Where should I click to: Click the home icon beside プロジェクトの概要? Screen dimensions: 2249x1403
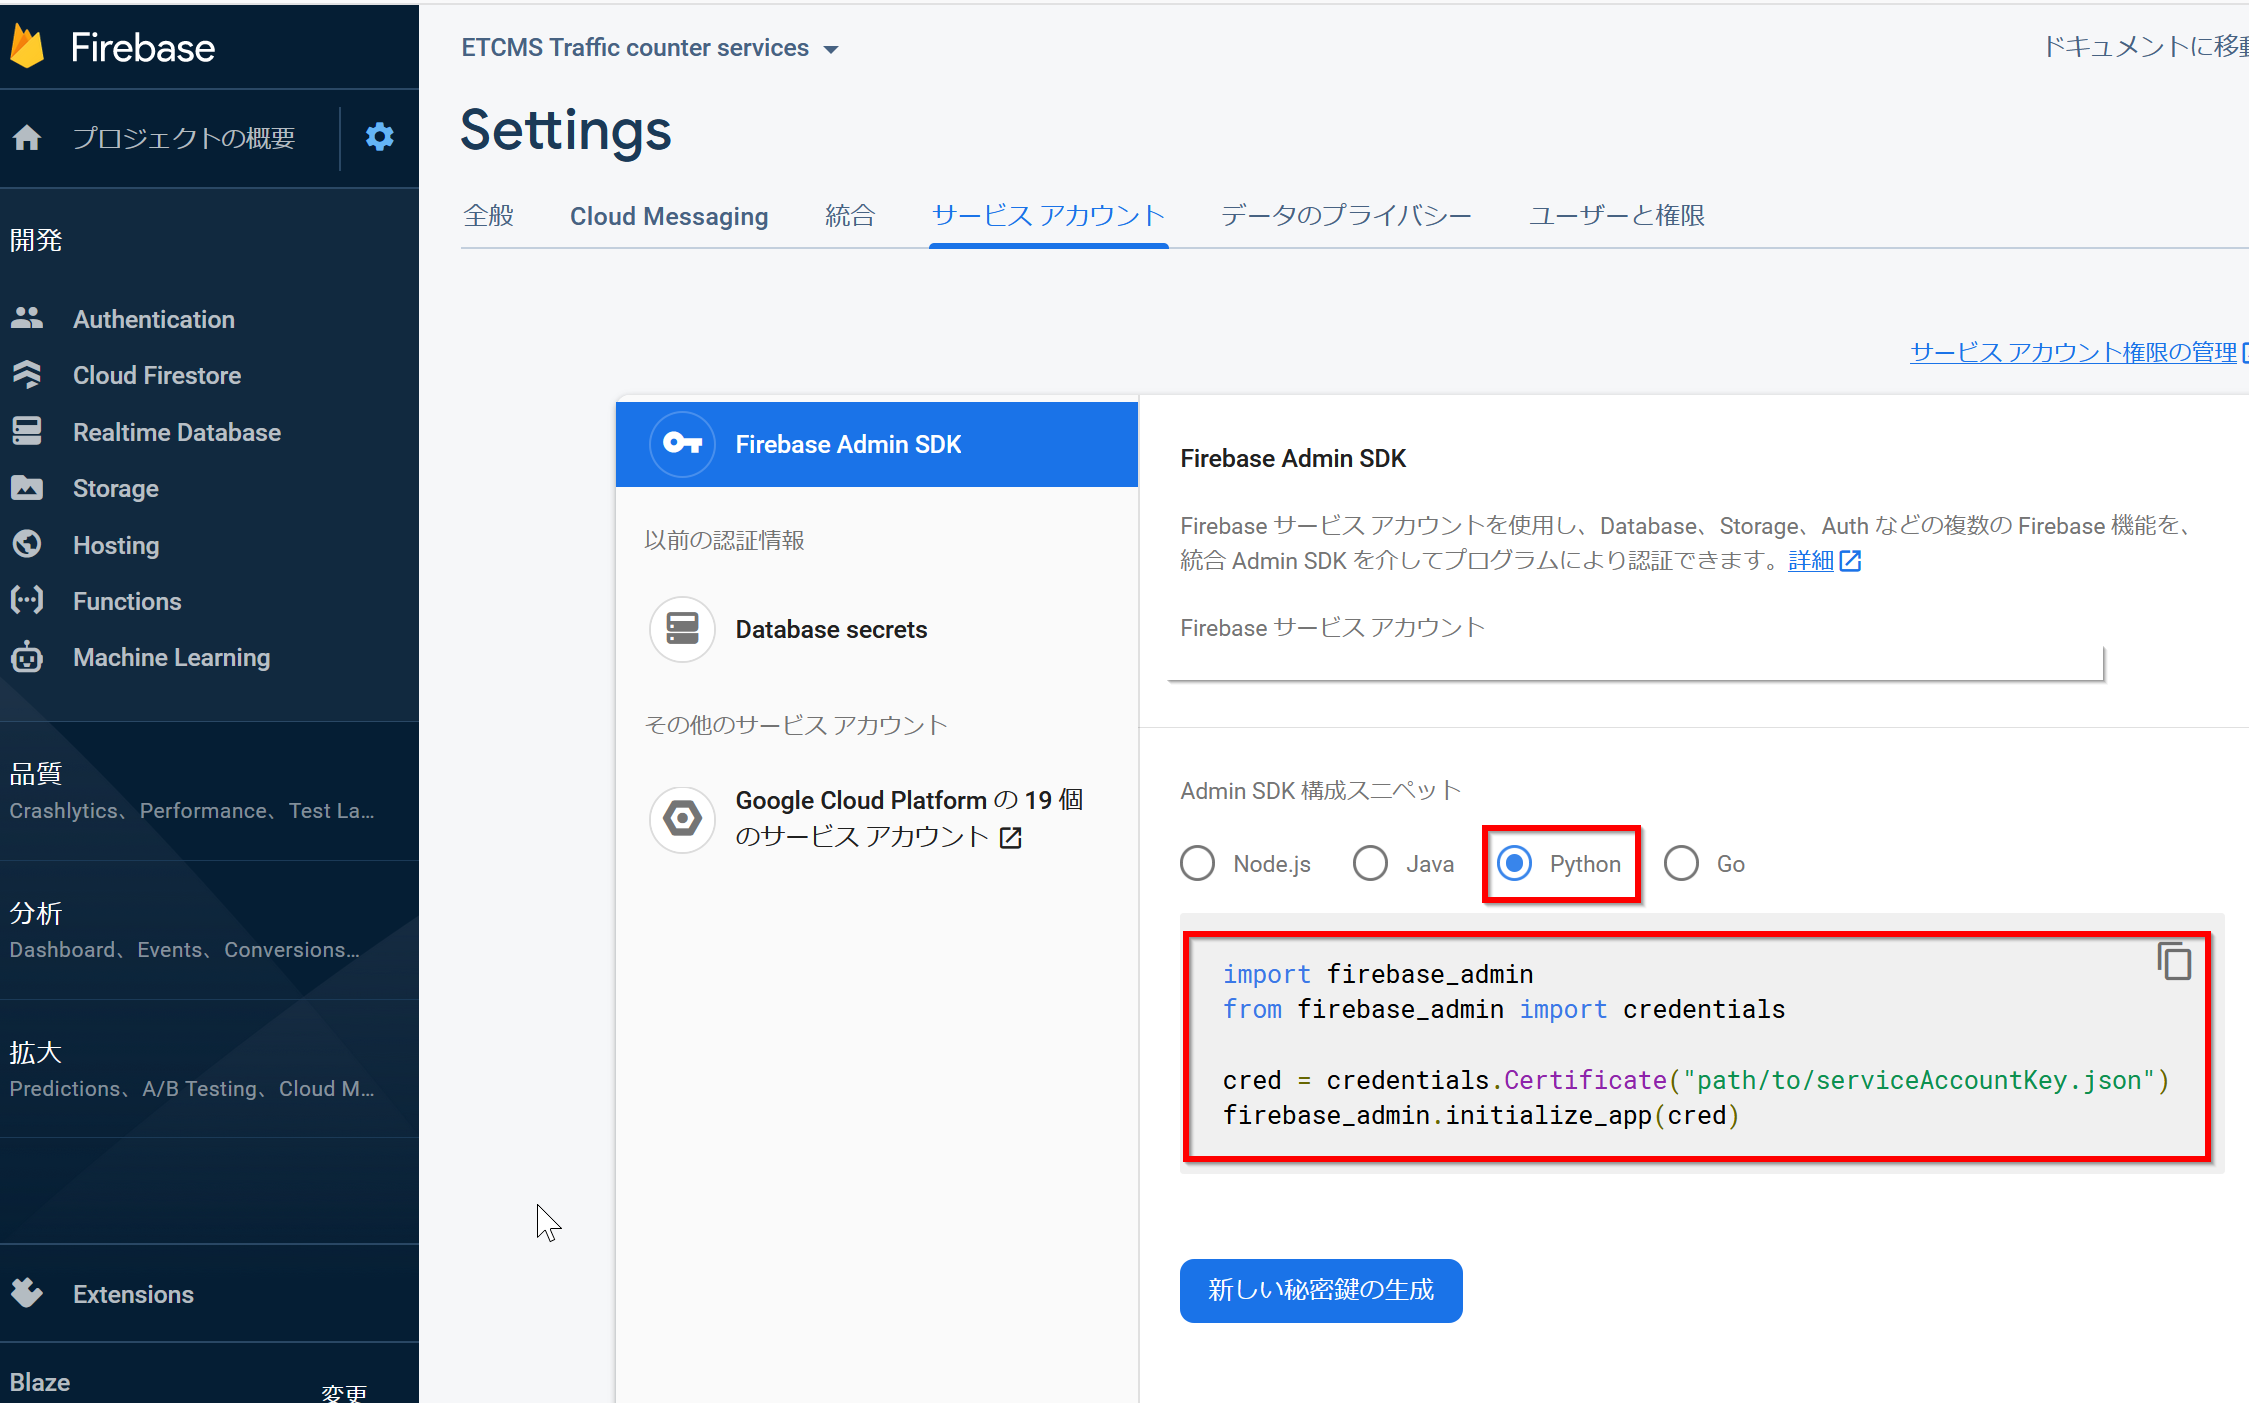pos(27,137)
